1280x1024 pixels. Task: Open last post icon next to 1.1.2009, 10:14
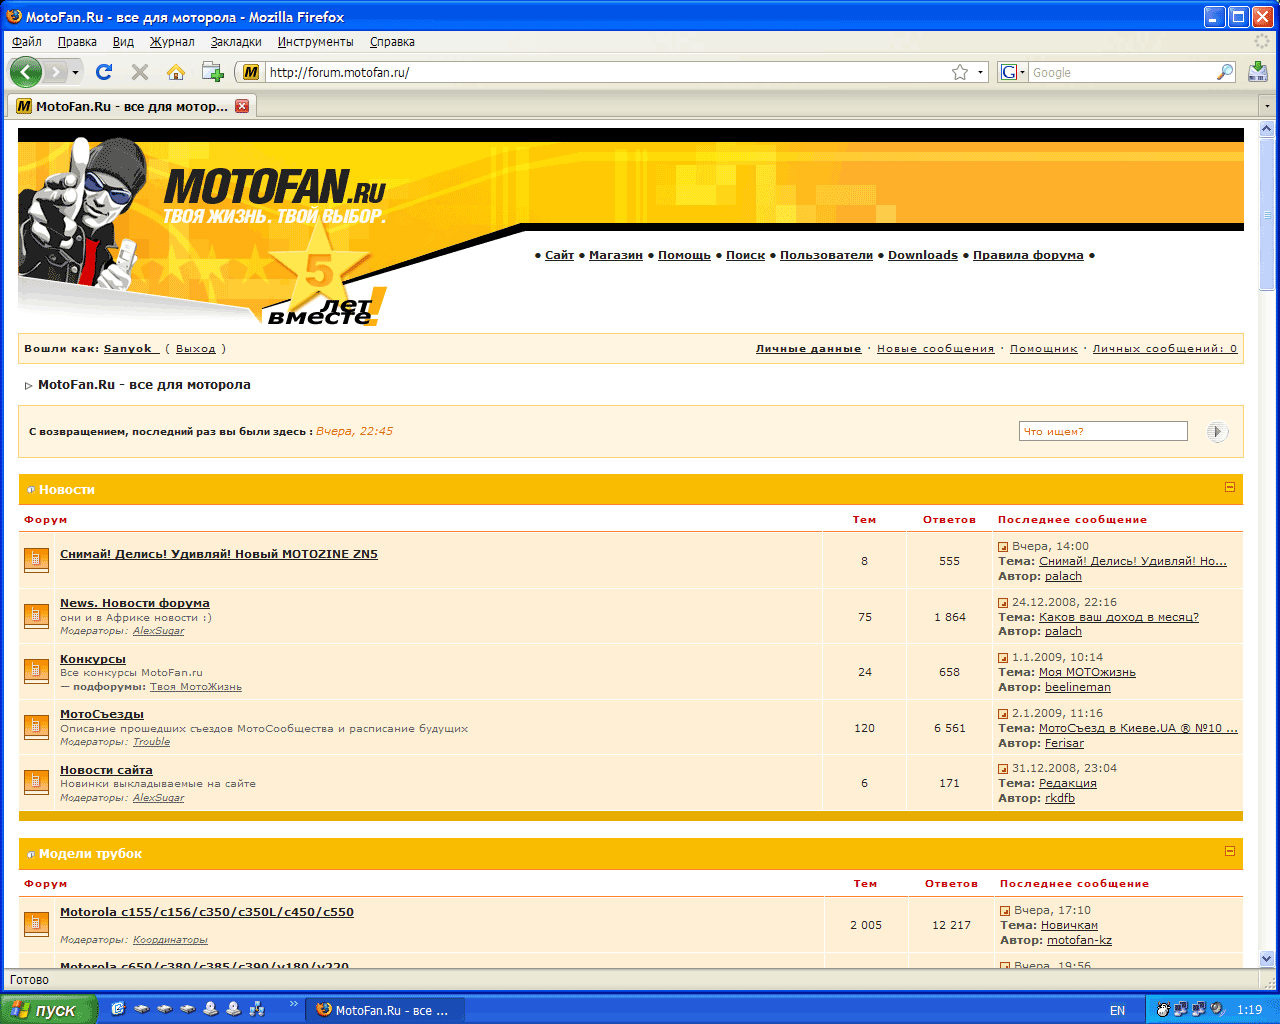(x=1003, y=658)
